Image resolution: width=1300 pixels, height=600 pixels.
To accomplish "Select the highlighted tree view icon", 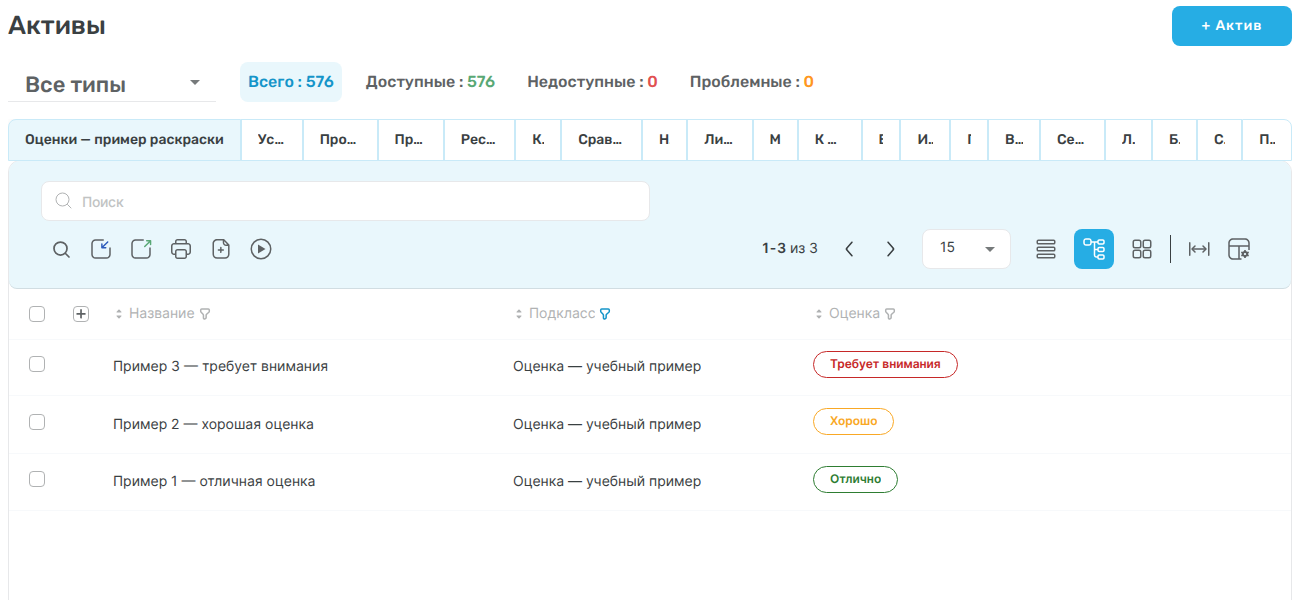I will (1094, 249).
